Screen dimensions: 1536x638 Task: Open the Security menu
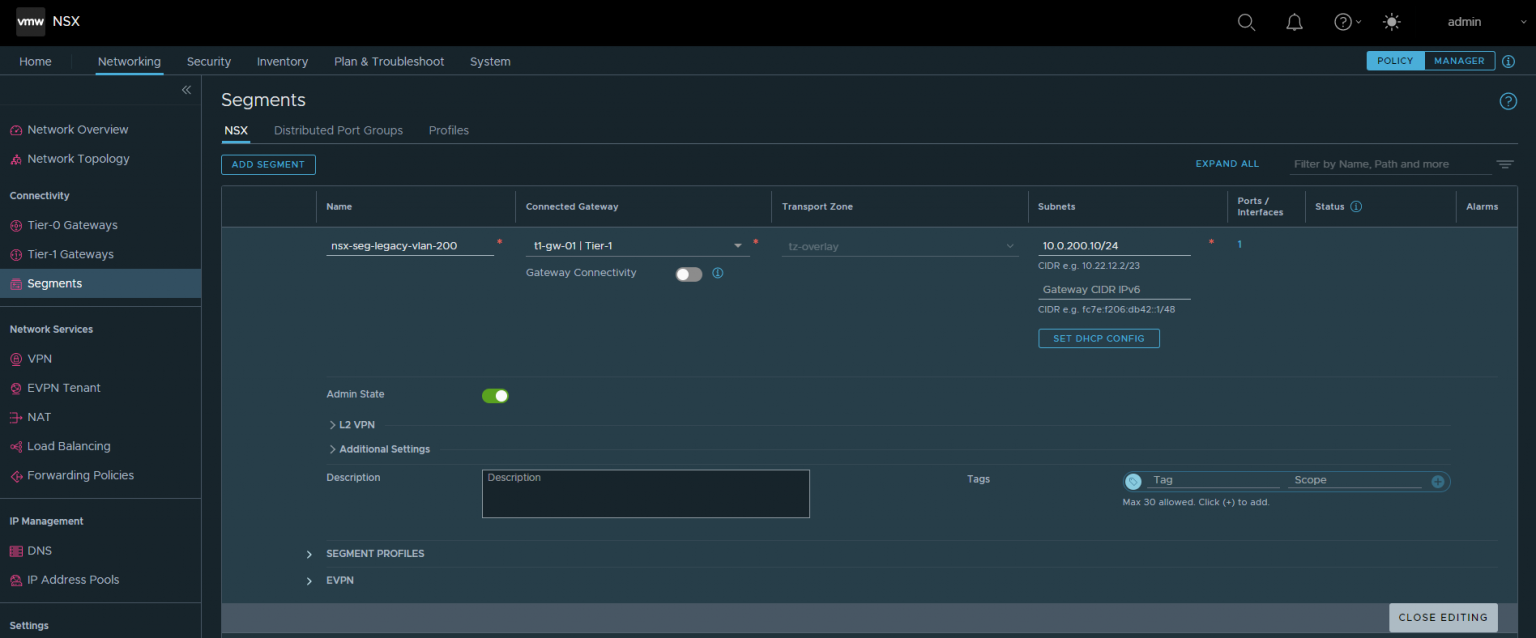click(x=208, y=61)
